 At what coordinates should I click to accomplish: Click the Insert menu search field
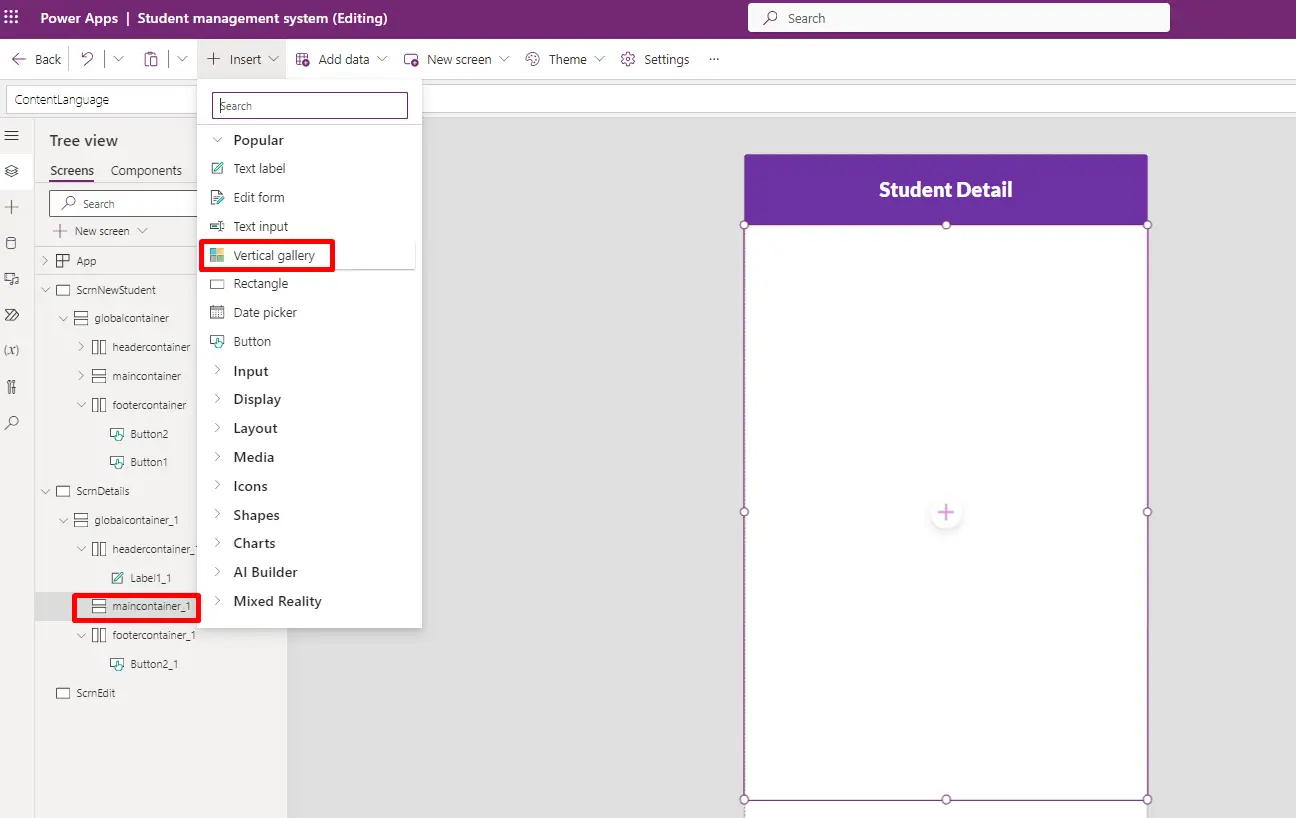310,106
